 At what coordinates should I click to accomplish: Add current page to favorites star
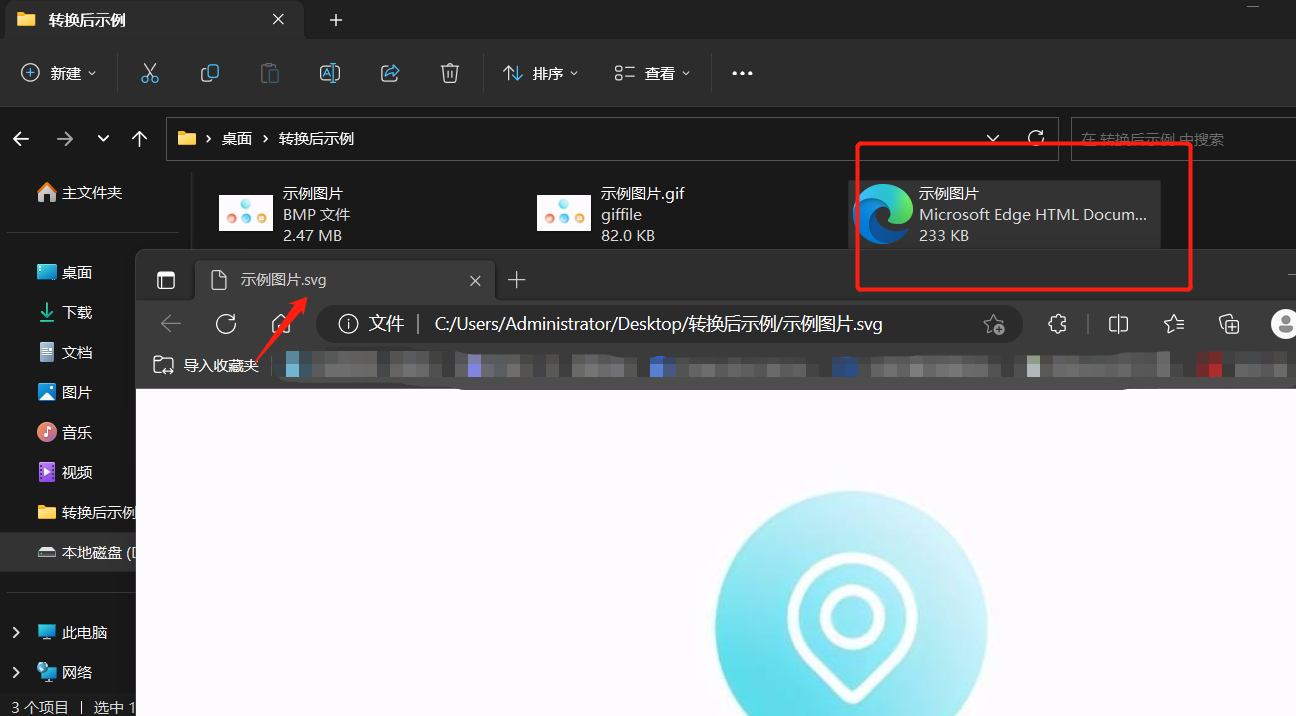(x=993, y=324)
